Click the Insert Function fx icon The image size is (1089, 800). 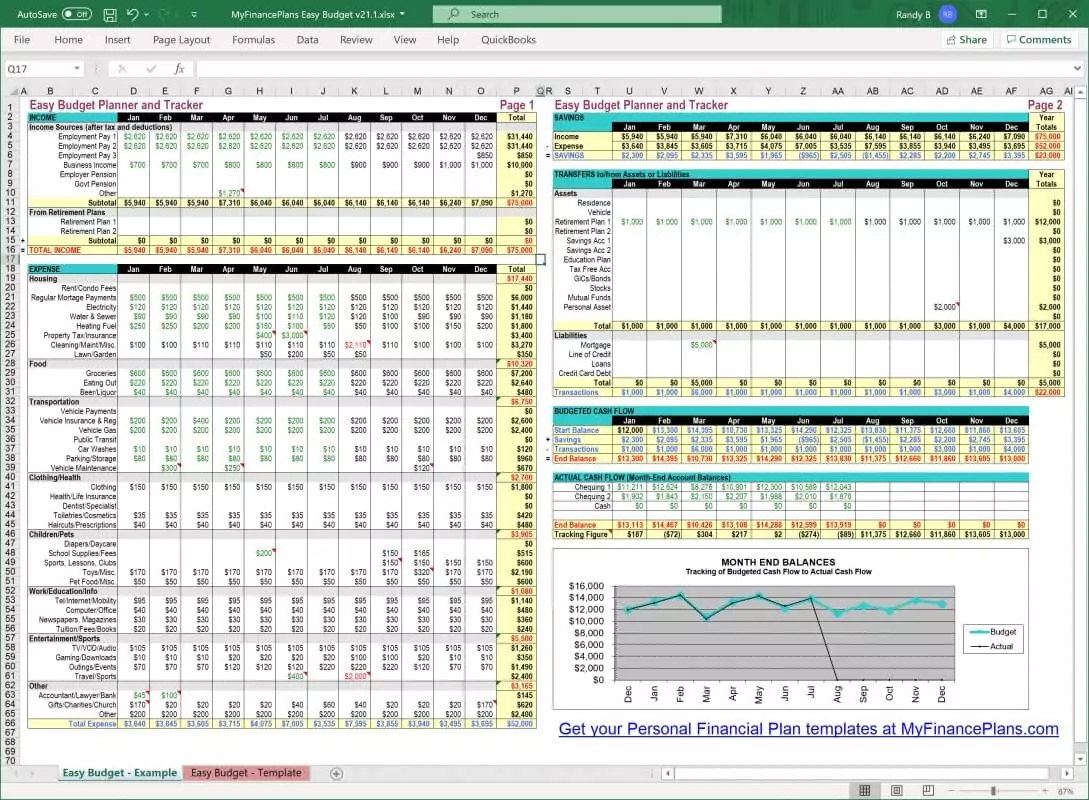click(x=179, y=69)
